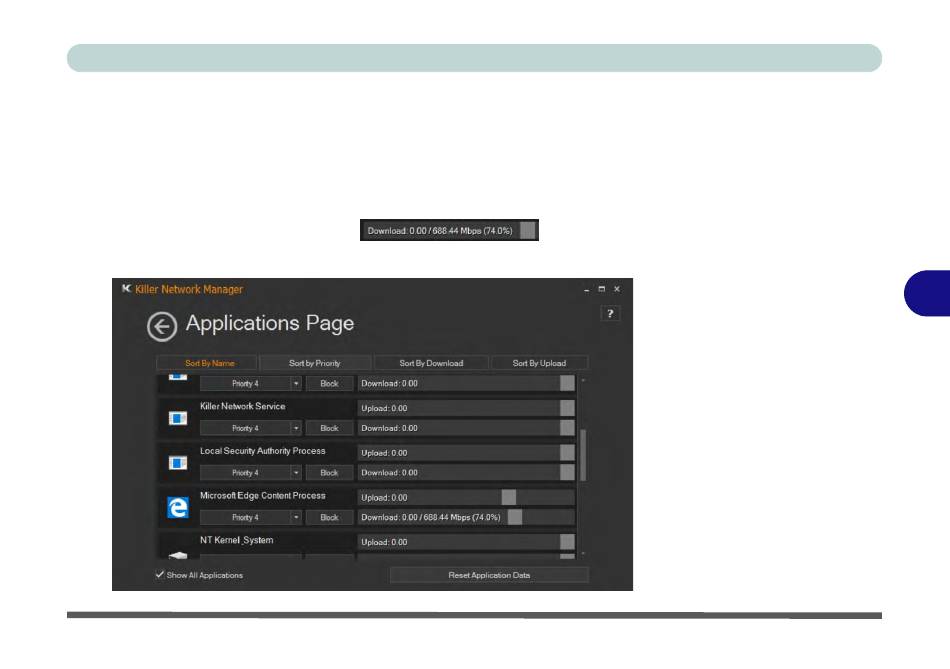Sort applications by priority
950x669 pixels.
coord(314,363)
